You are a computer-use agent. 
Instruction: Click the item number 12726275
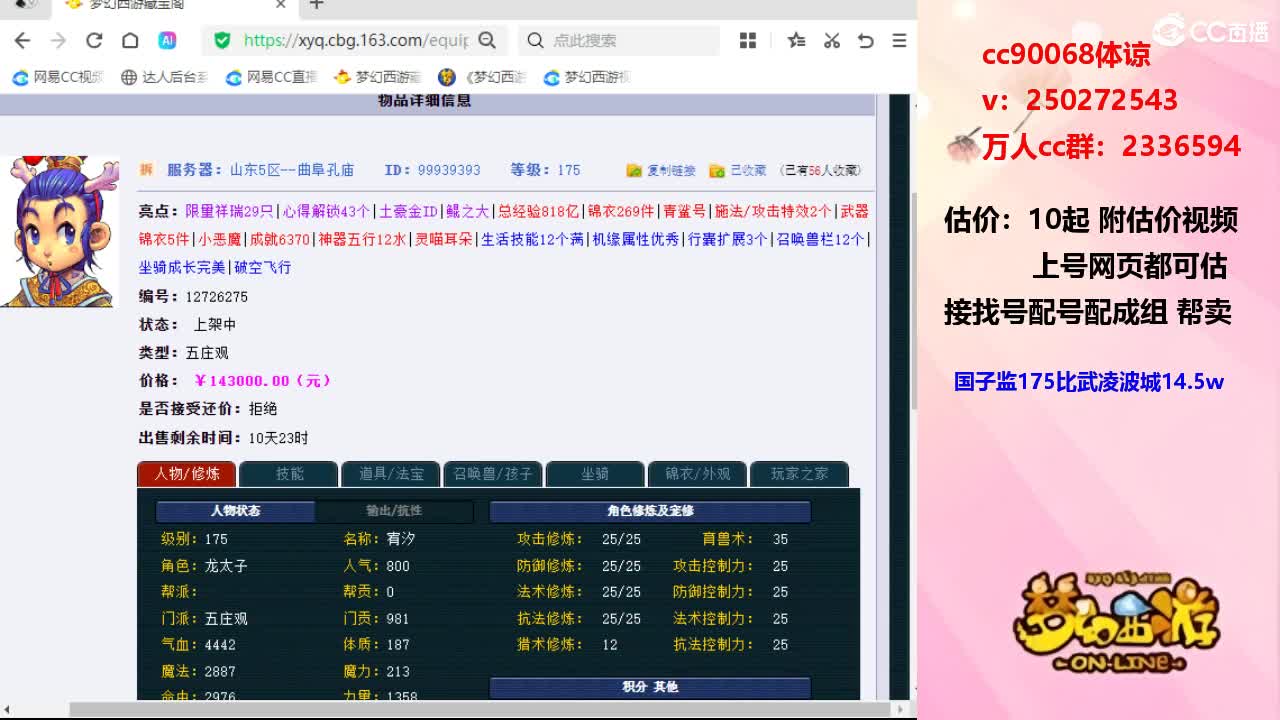(216, 297)
